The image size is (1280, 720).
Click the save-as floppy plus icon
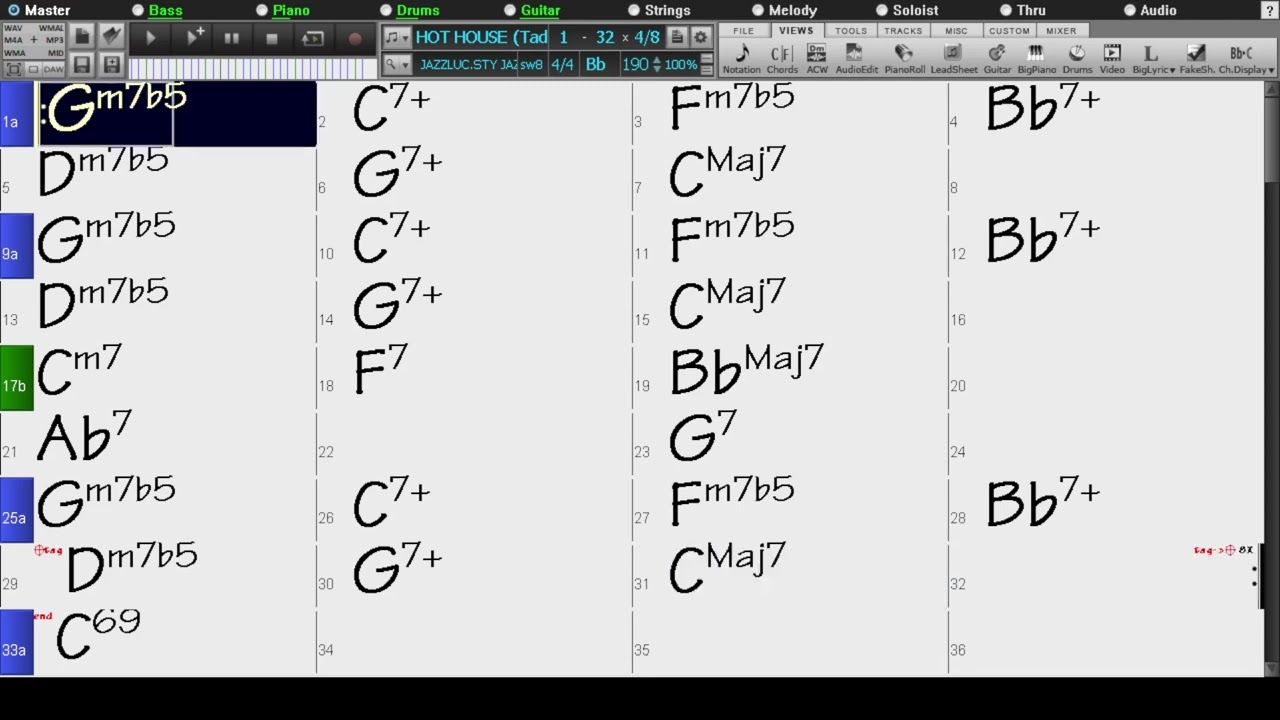[111, 65]
